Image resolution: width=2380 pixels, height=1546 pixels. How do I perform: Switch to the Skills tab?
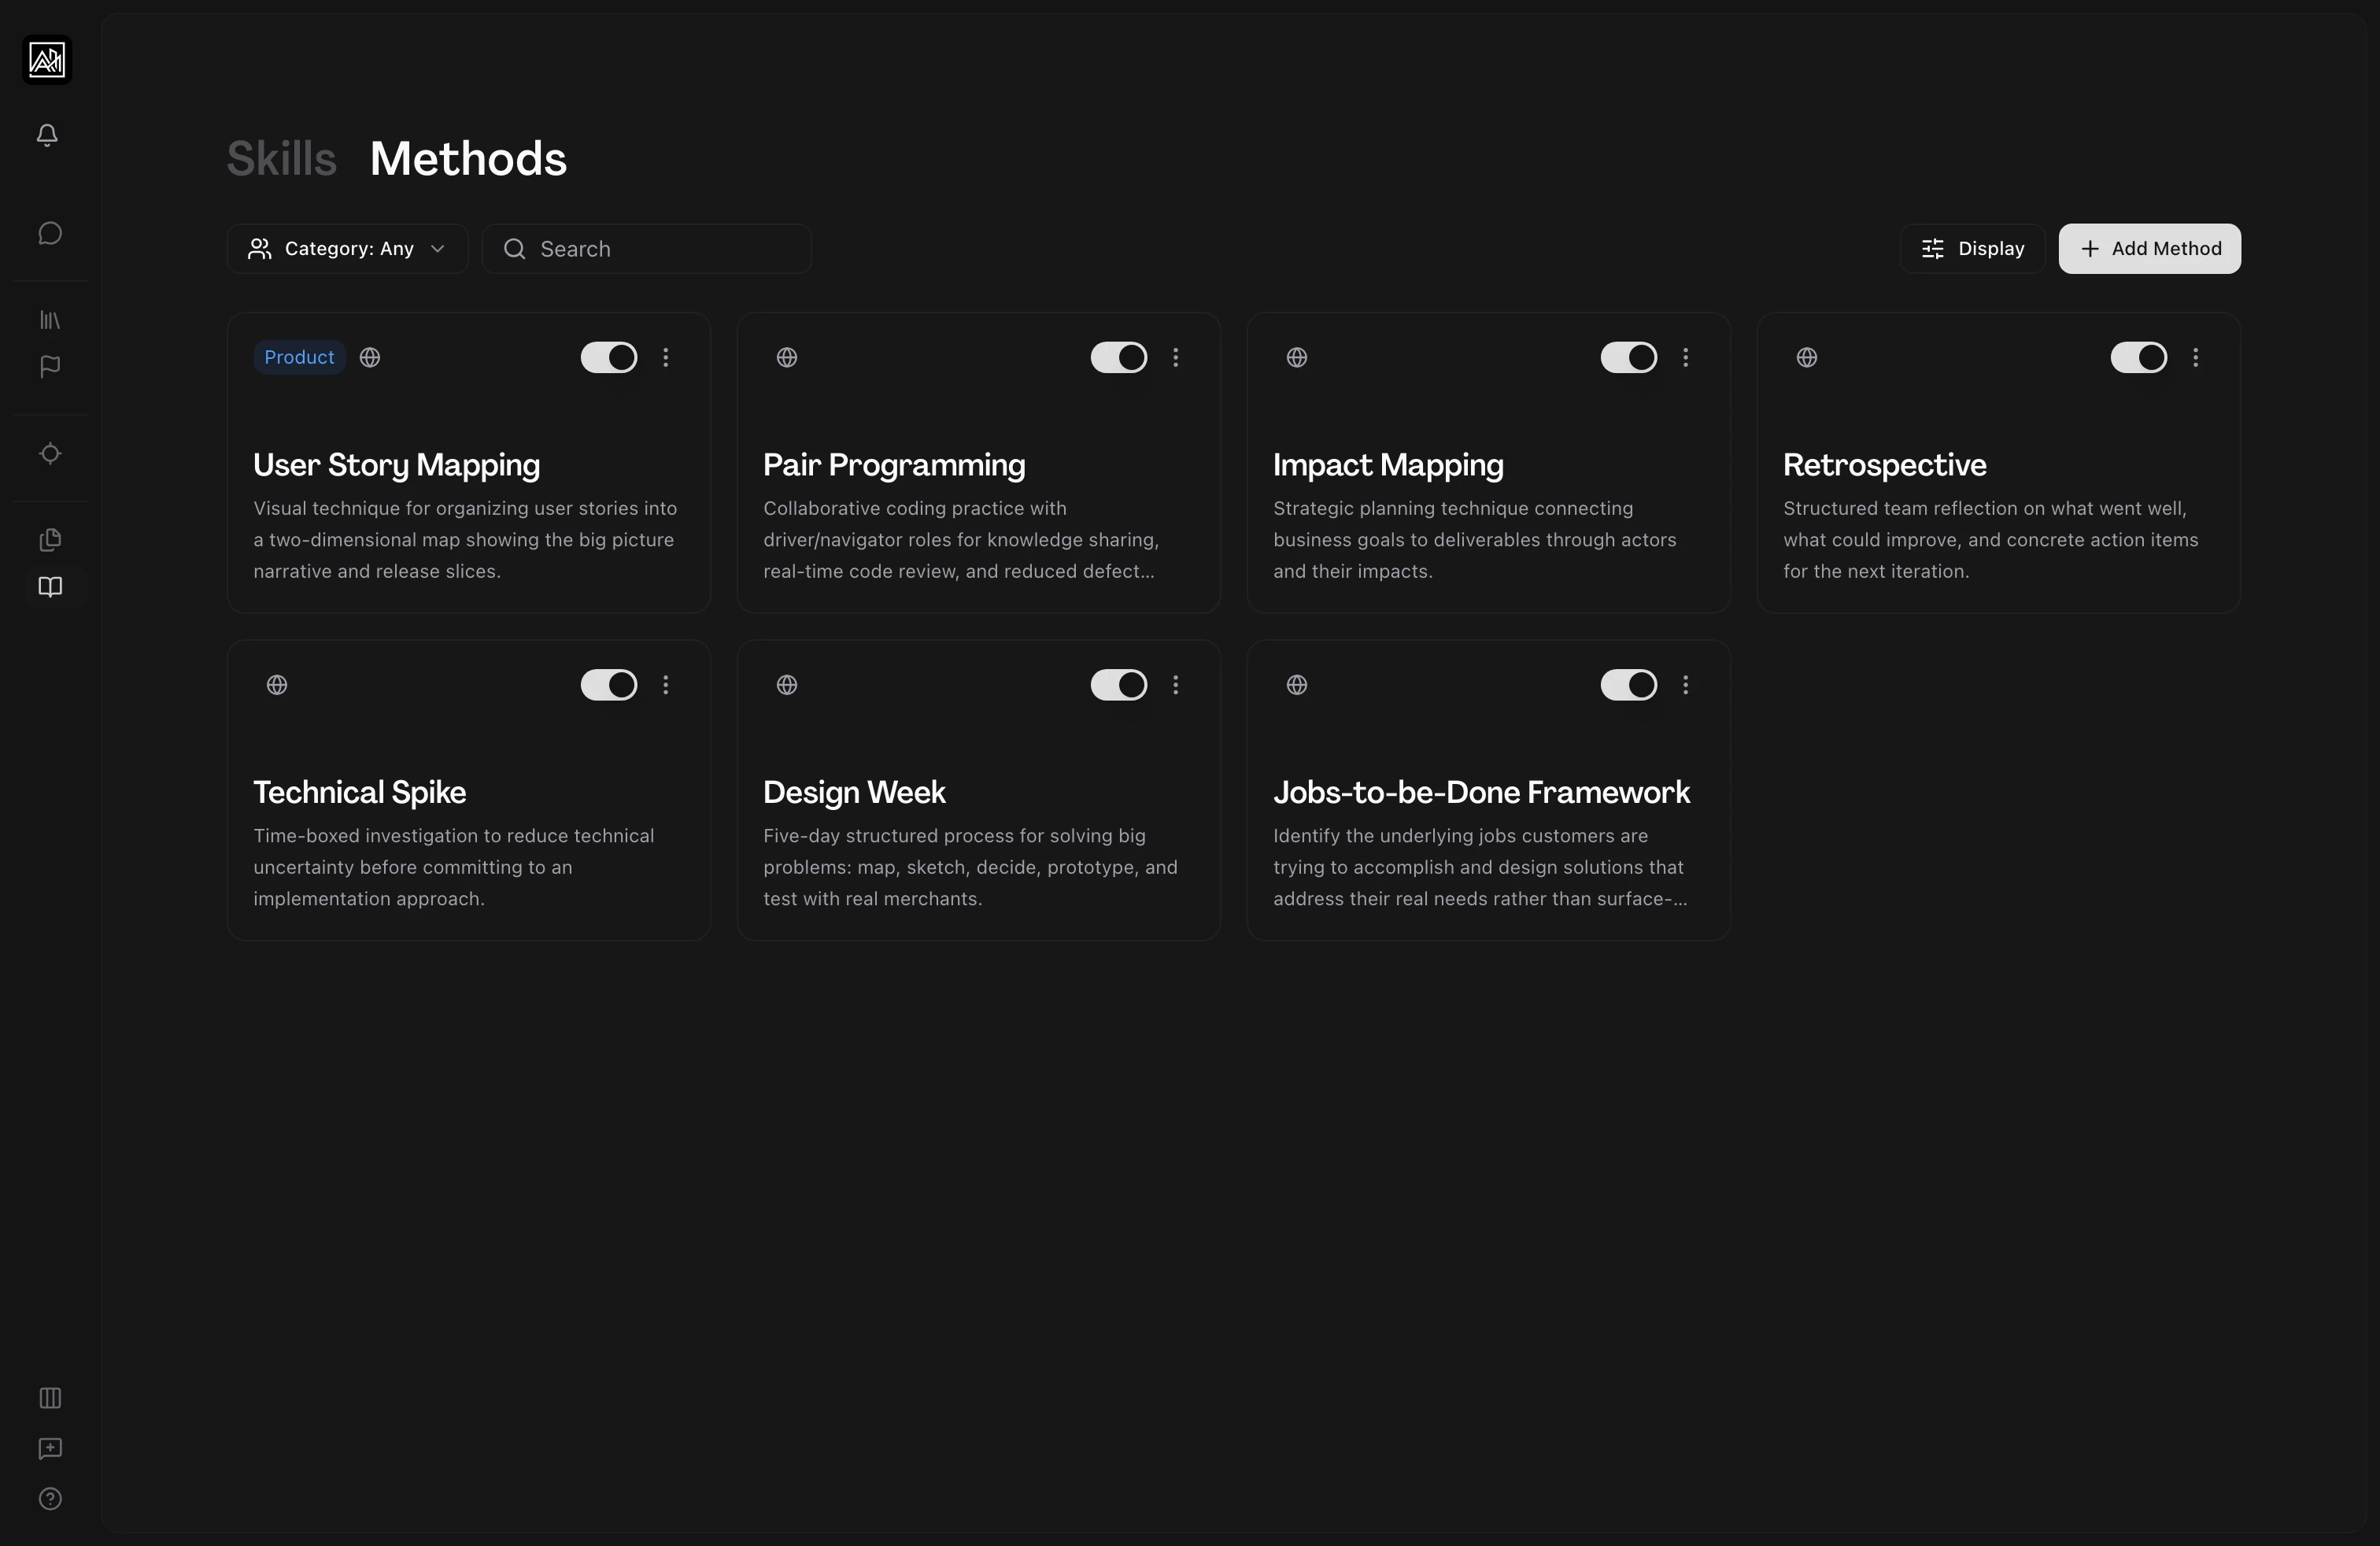(281, 159)
